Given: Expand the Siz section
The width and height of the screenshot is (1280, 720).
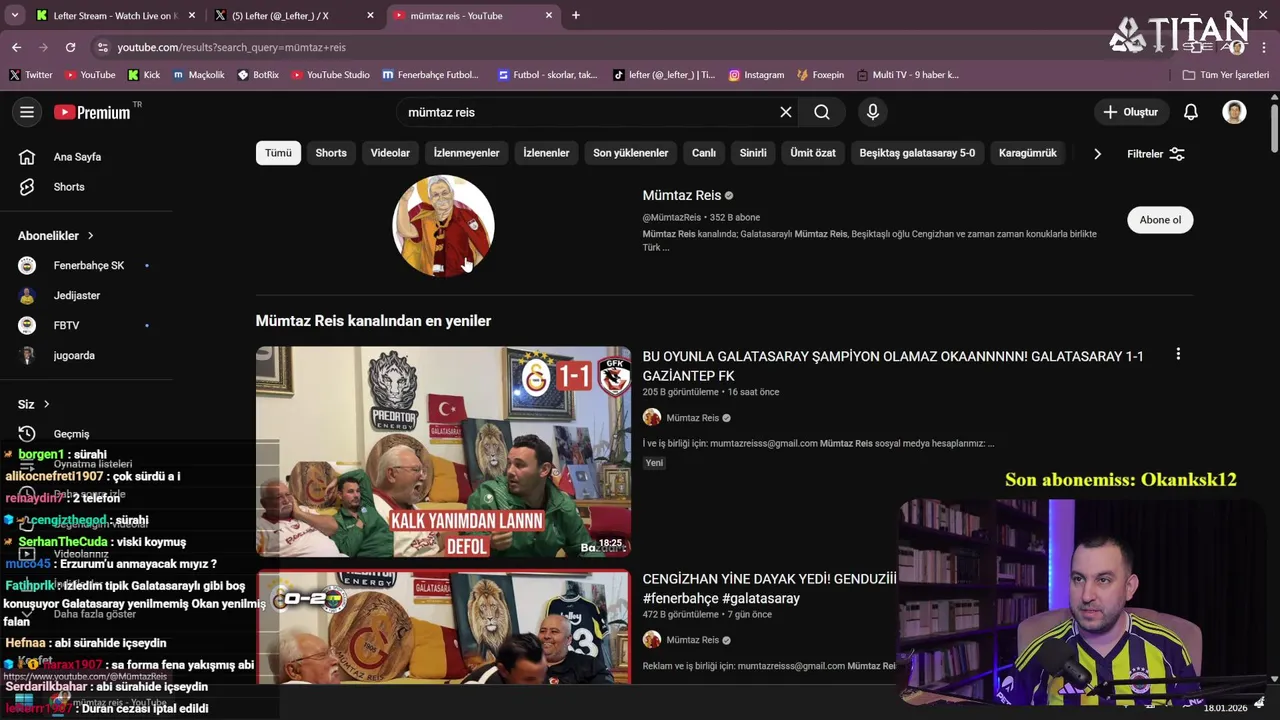Looking at the screenshot, I should click(34, 404).
